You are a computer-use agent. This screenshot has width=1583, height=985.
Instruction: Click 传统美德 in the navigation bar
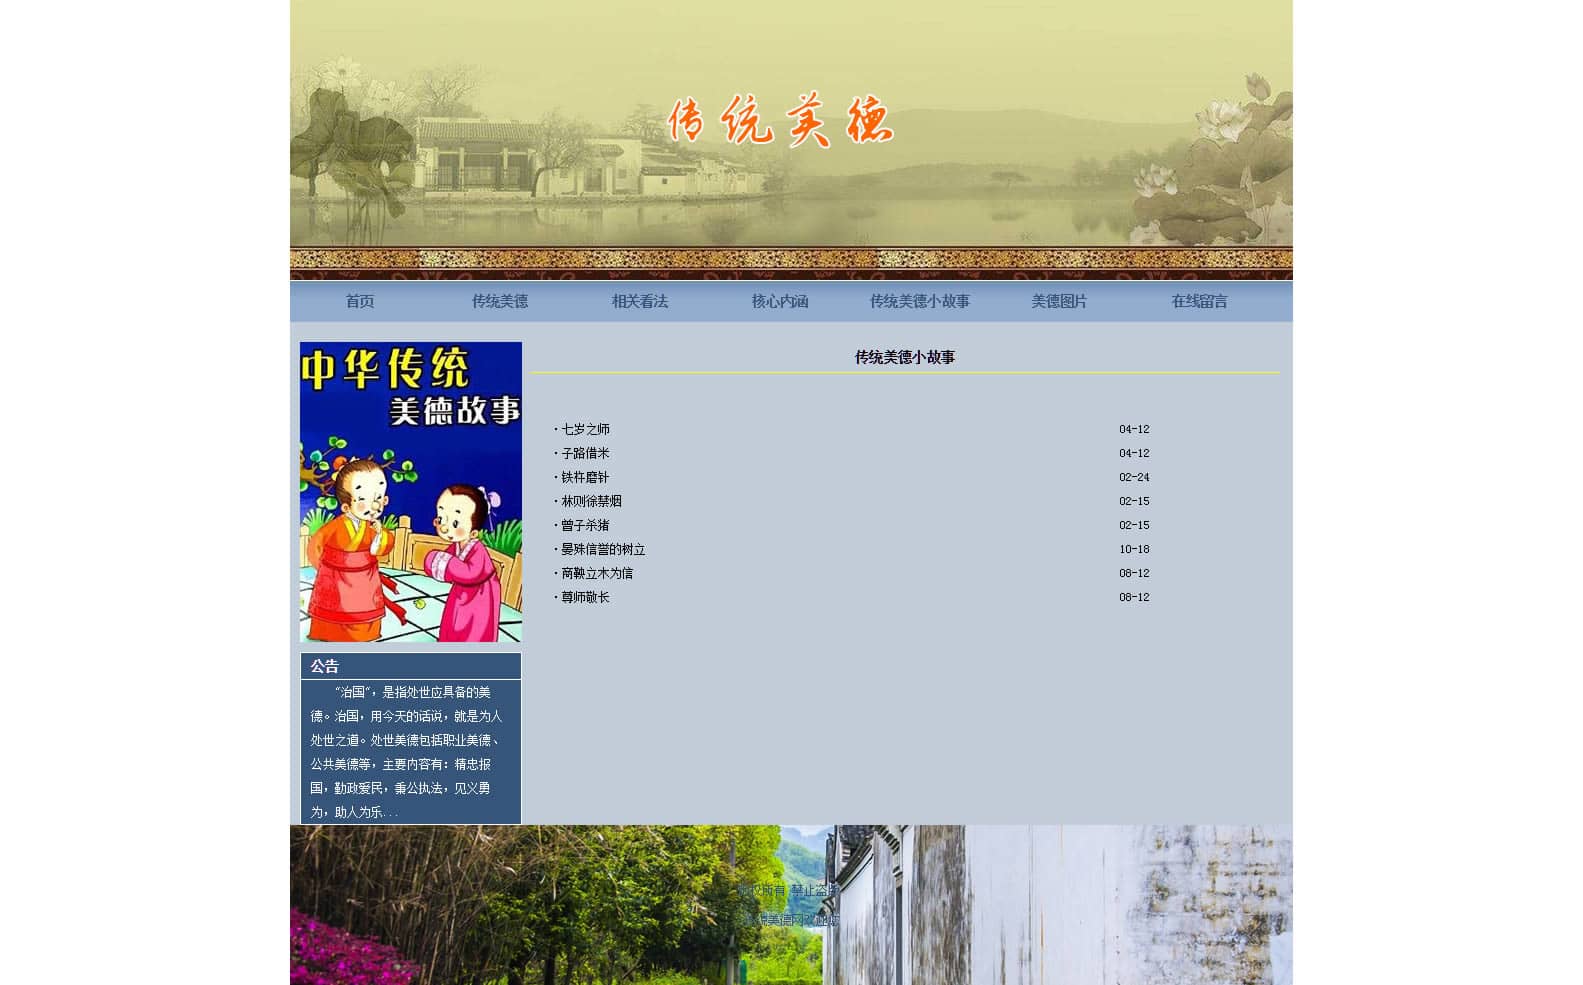point(500,301)
